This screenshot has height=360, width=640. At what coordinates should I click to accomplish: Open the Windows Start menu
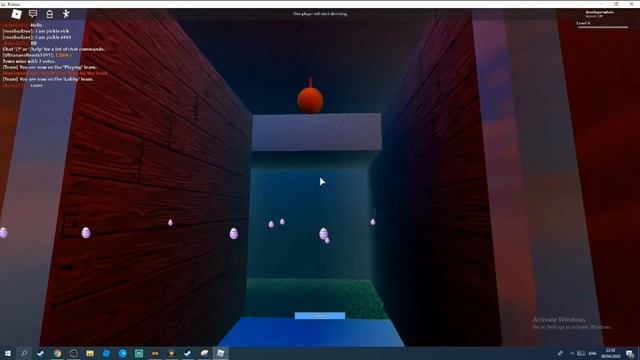point(8,353)
